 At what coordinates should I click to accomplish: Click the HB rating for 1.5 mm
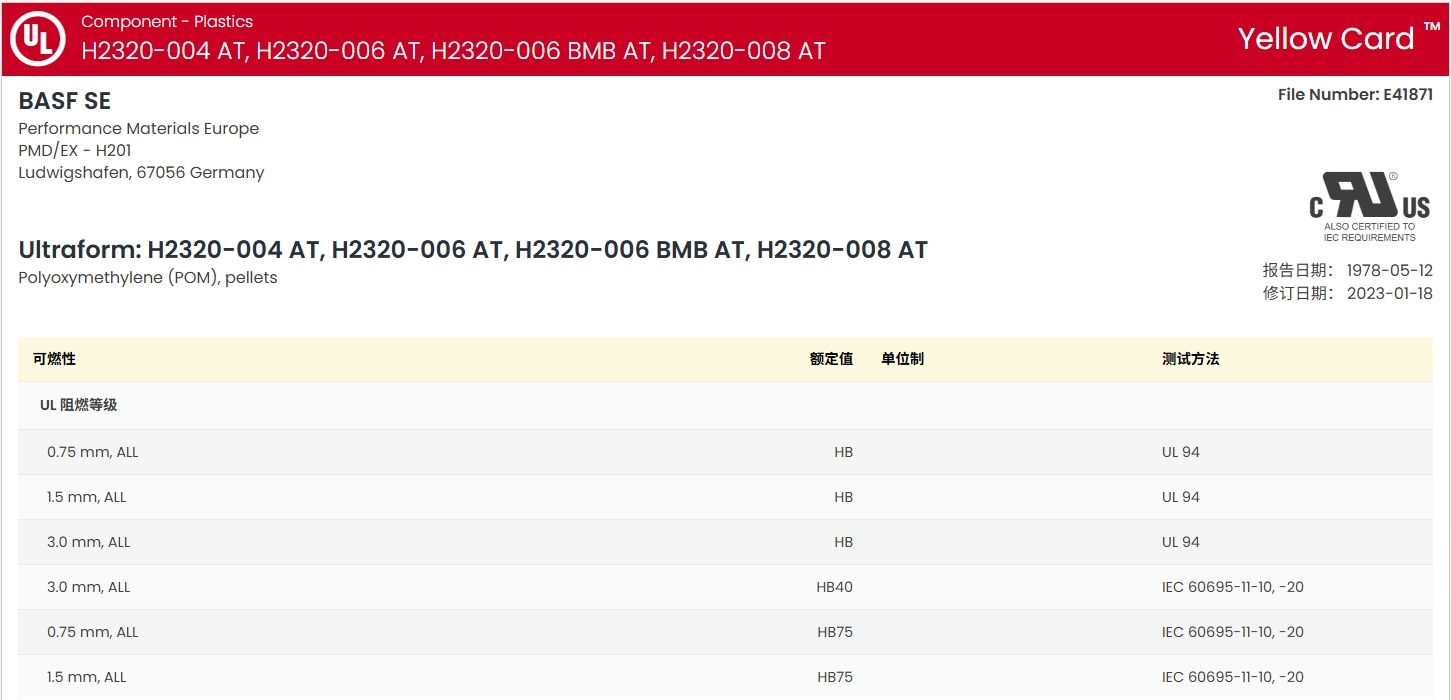(843, 497)
